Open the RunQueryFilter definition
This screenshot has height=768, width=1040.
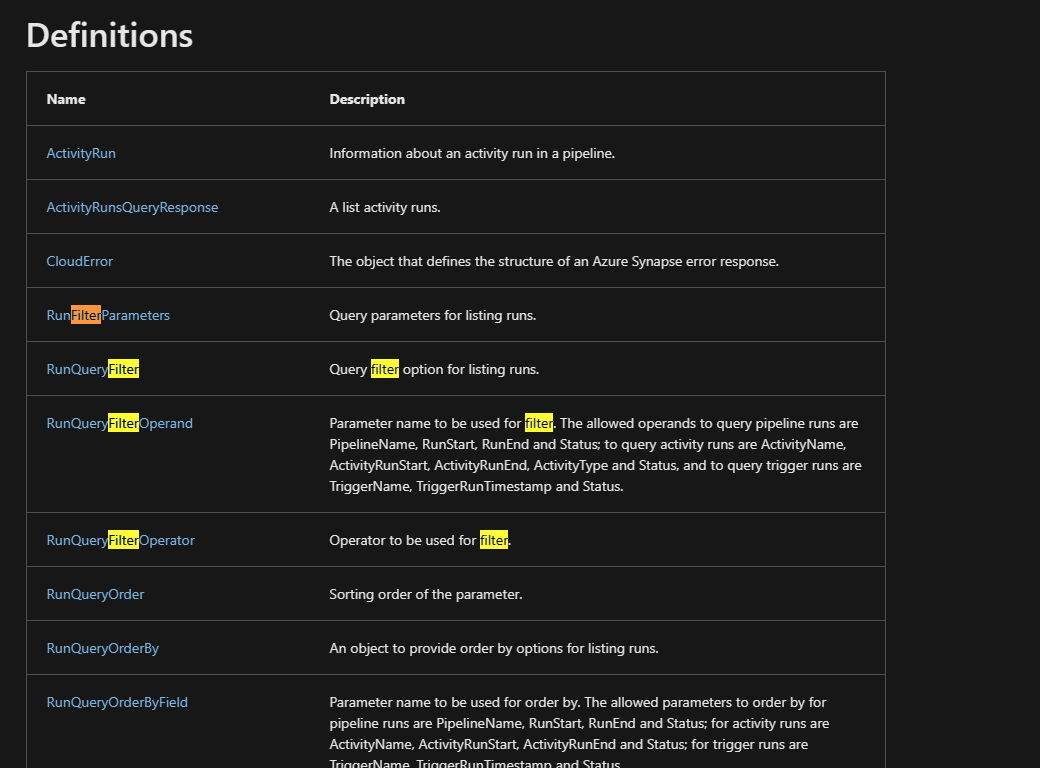click(x=92, y=368)
